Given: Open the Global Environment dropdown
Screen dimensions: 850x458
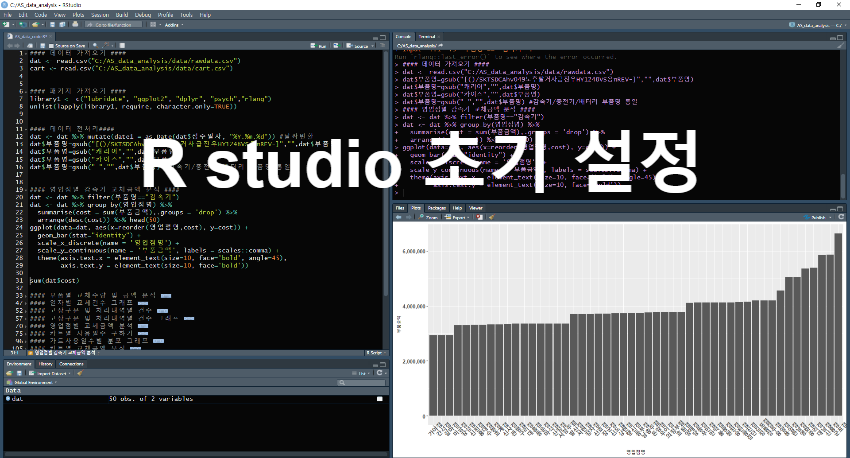Looking at the screenshot, I should (32, 383).
